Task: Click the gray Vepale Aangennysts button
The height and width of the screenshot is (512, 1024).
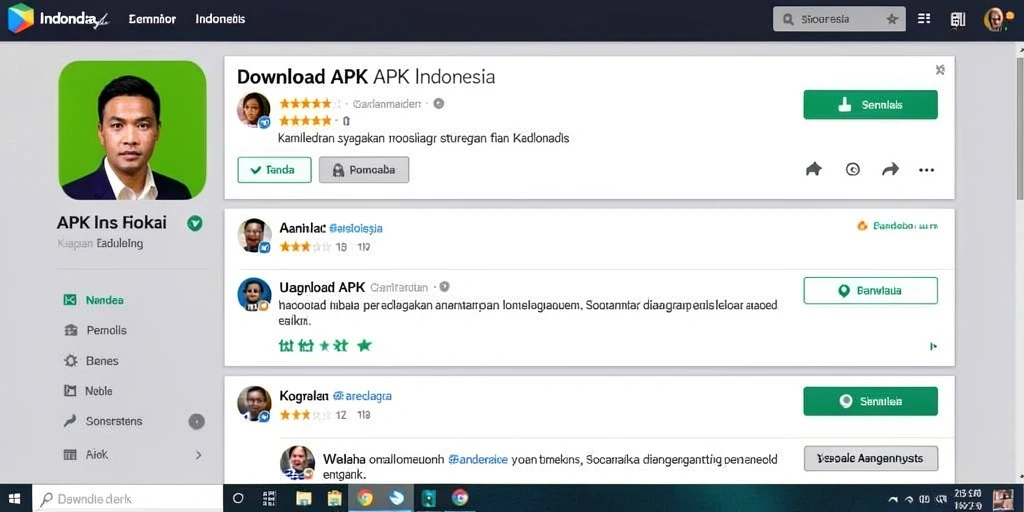Action: [x=871, y=458]
